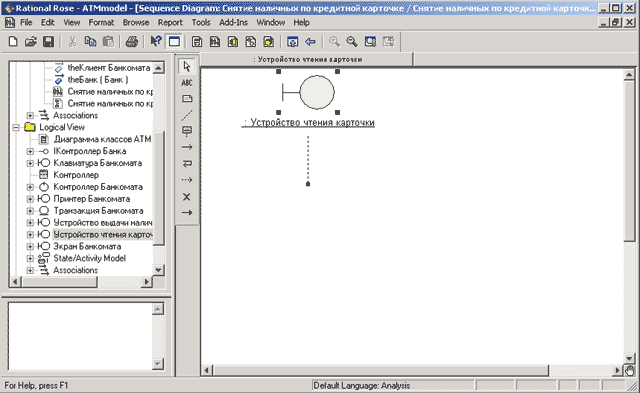Viewport: 640px width, 393px height.
Task: Select Диаграмма классов ATM in browser tree
Action: click(x=102, y=139)
